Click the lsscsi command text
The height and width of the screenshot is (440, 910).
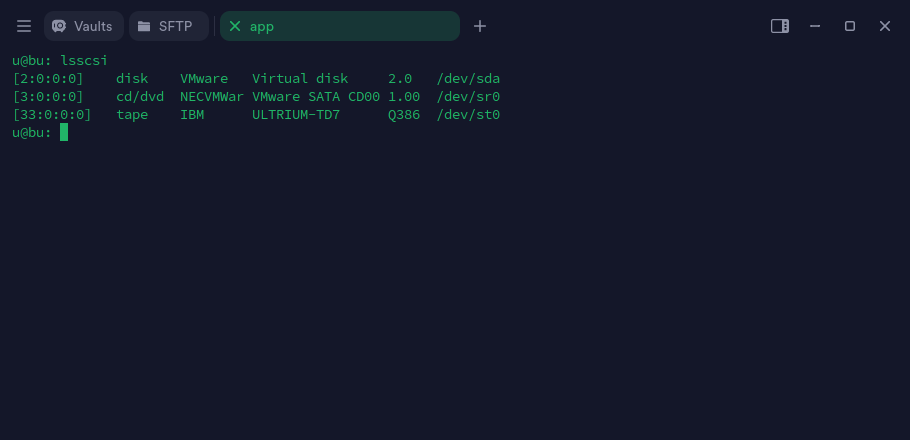coord(84,60)
